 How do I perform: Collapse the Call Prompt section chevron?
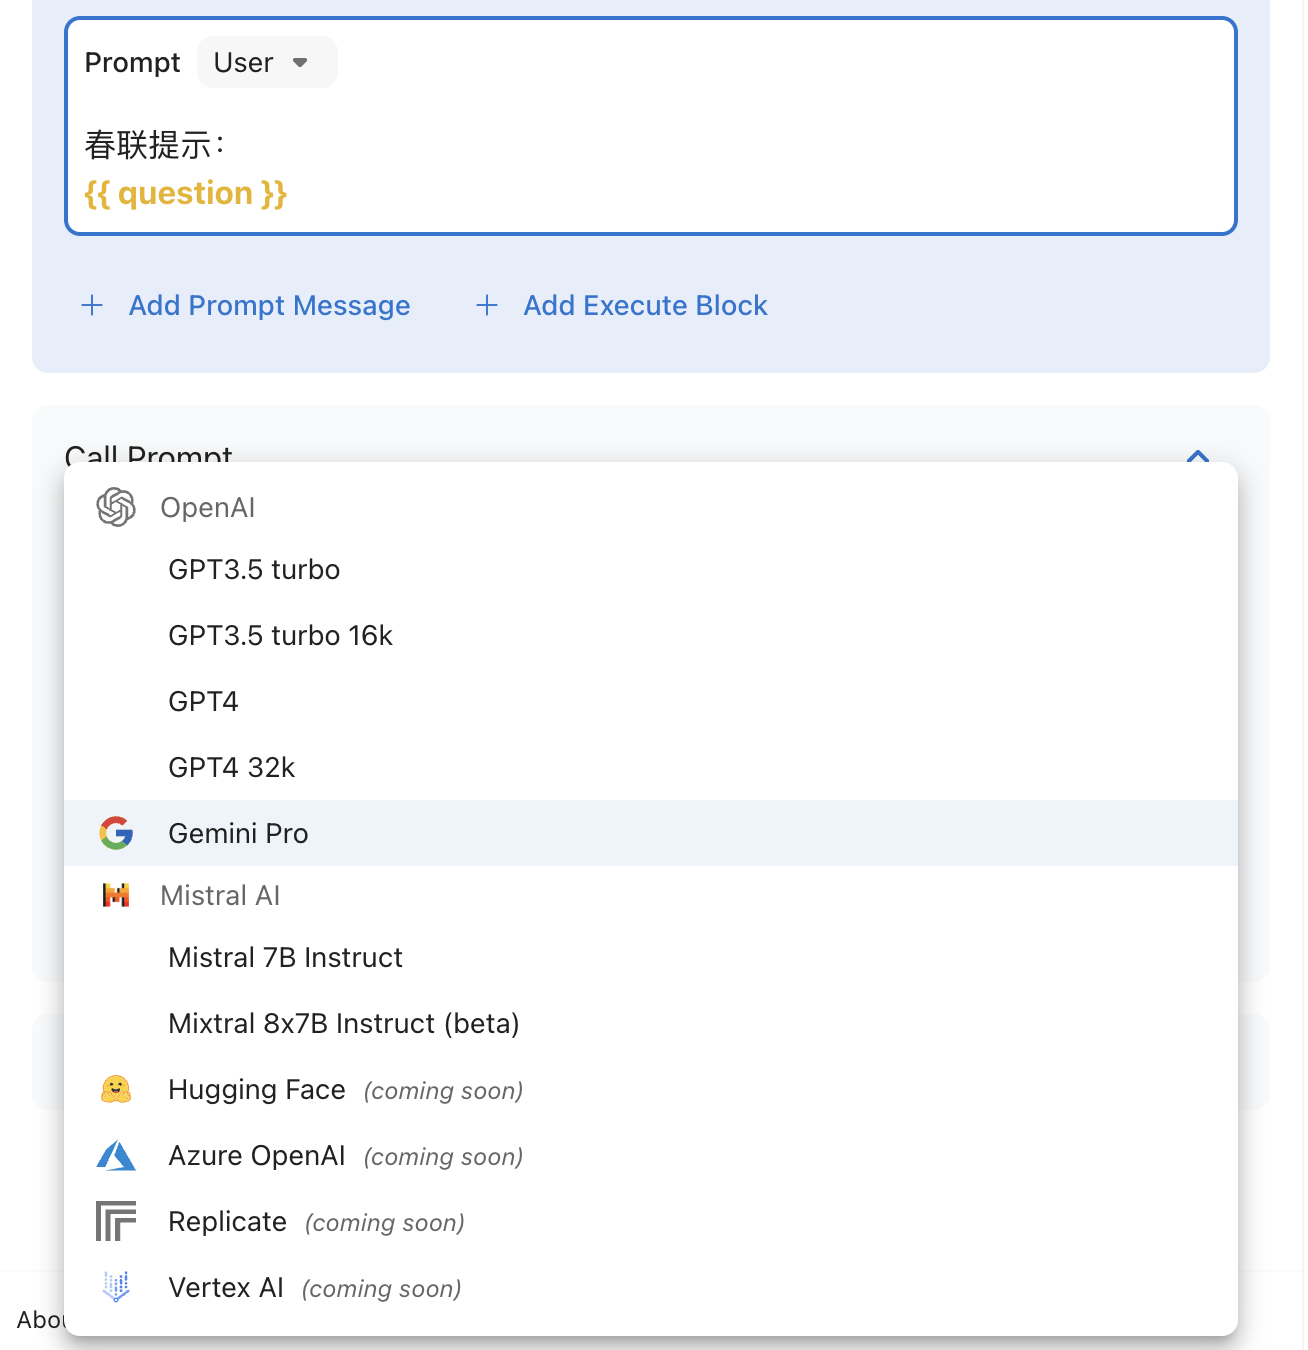coord(1197,456)
